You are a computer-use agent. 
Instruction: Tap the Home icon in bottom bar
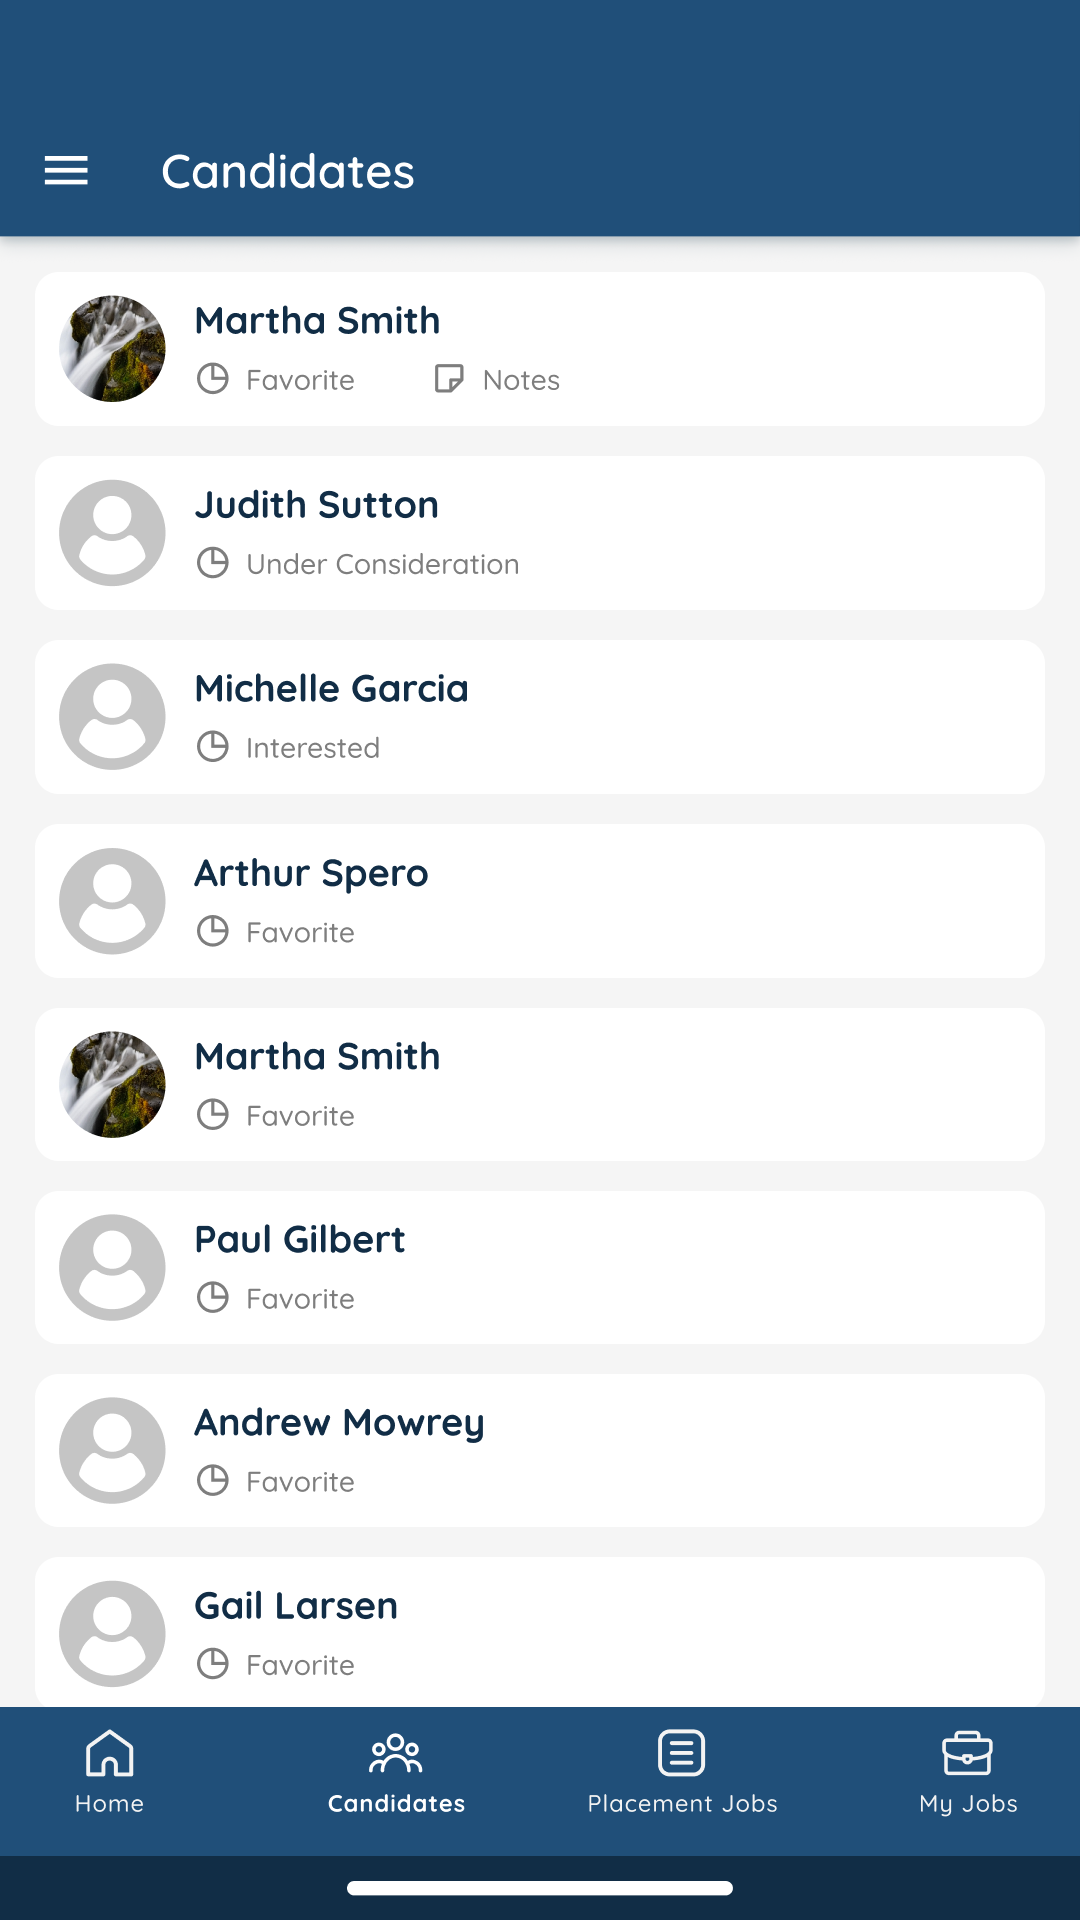(110, 1753)
